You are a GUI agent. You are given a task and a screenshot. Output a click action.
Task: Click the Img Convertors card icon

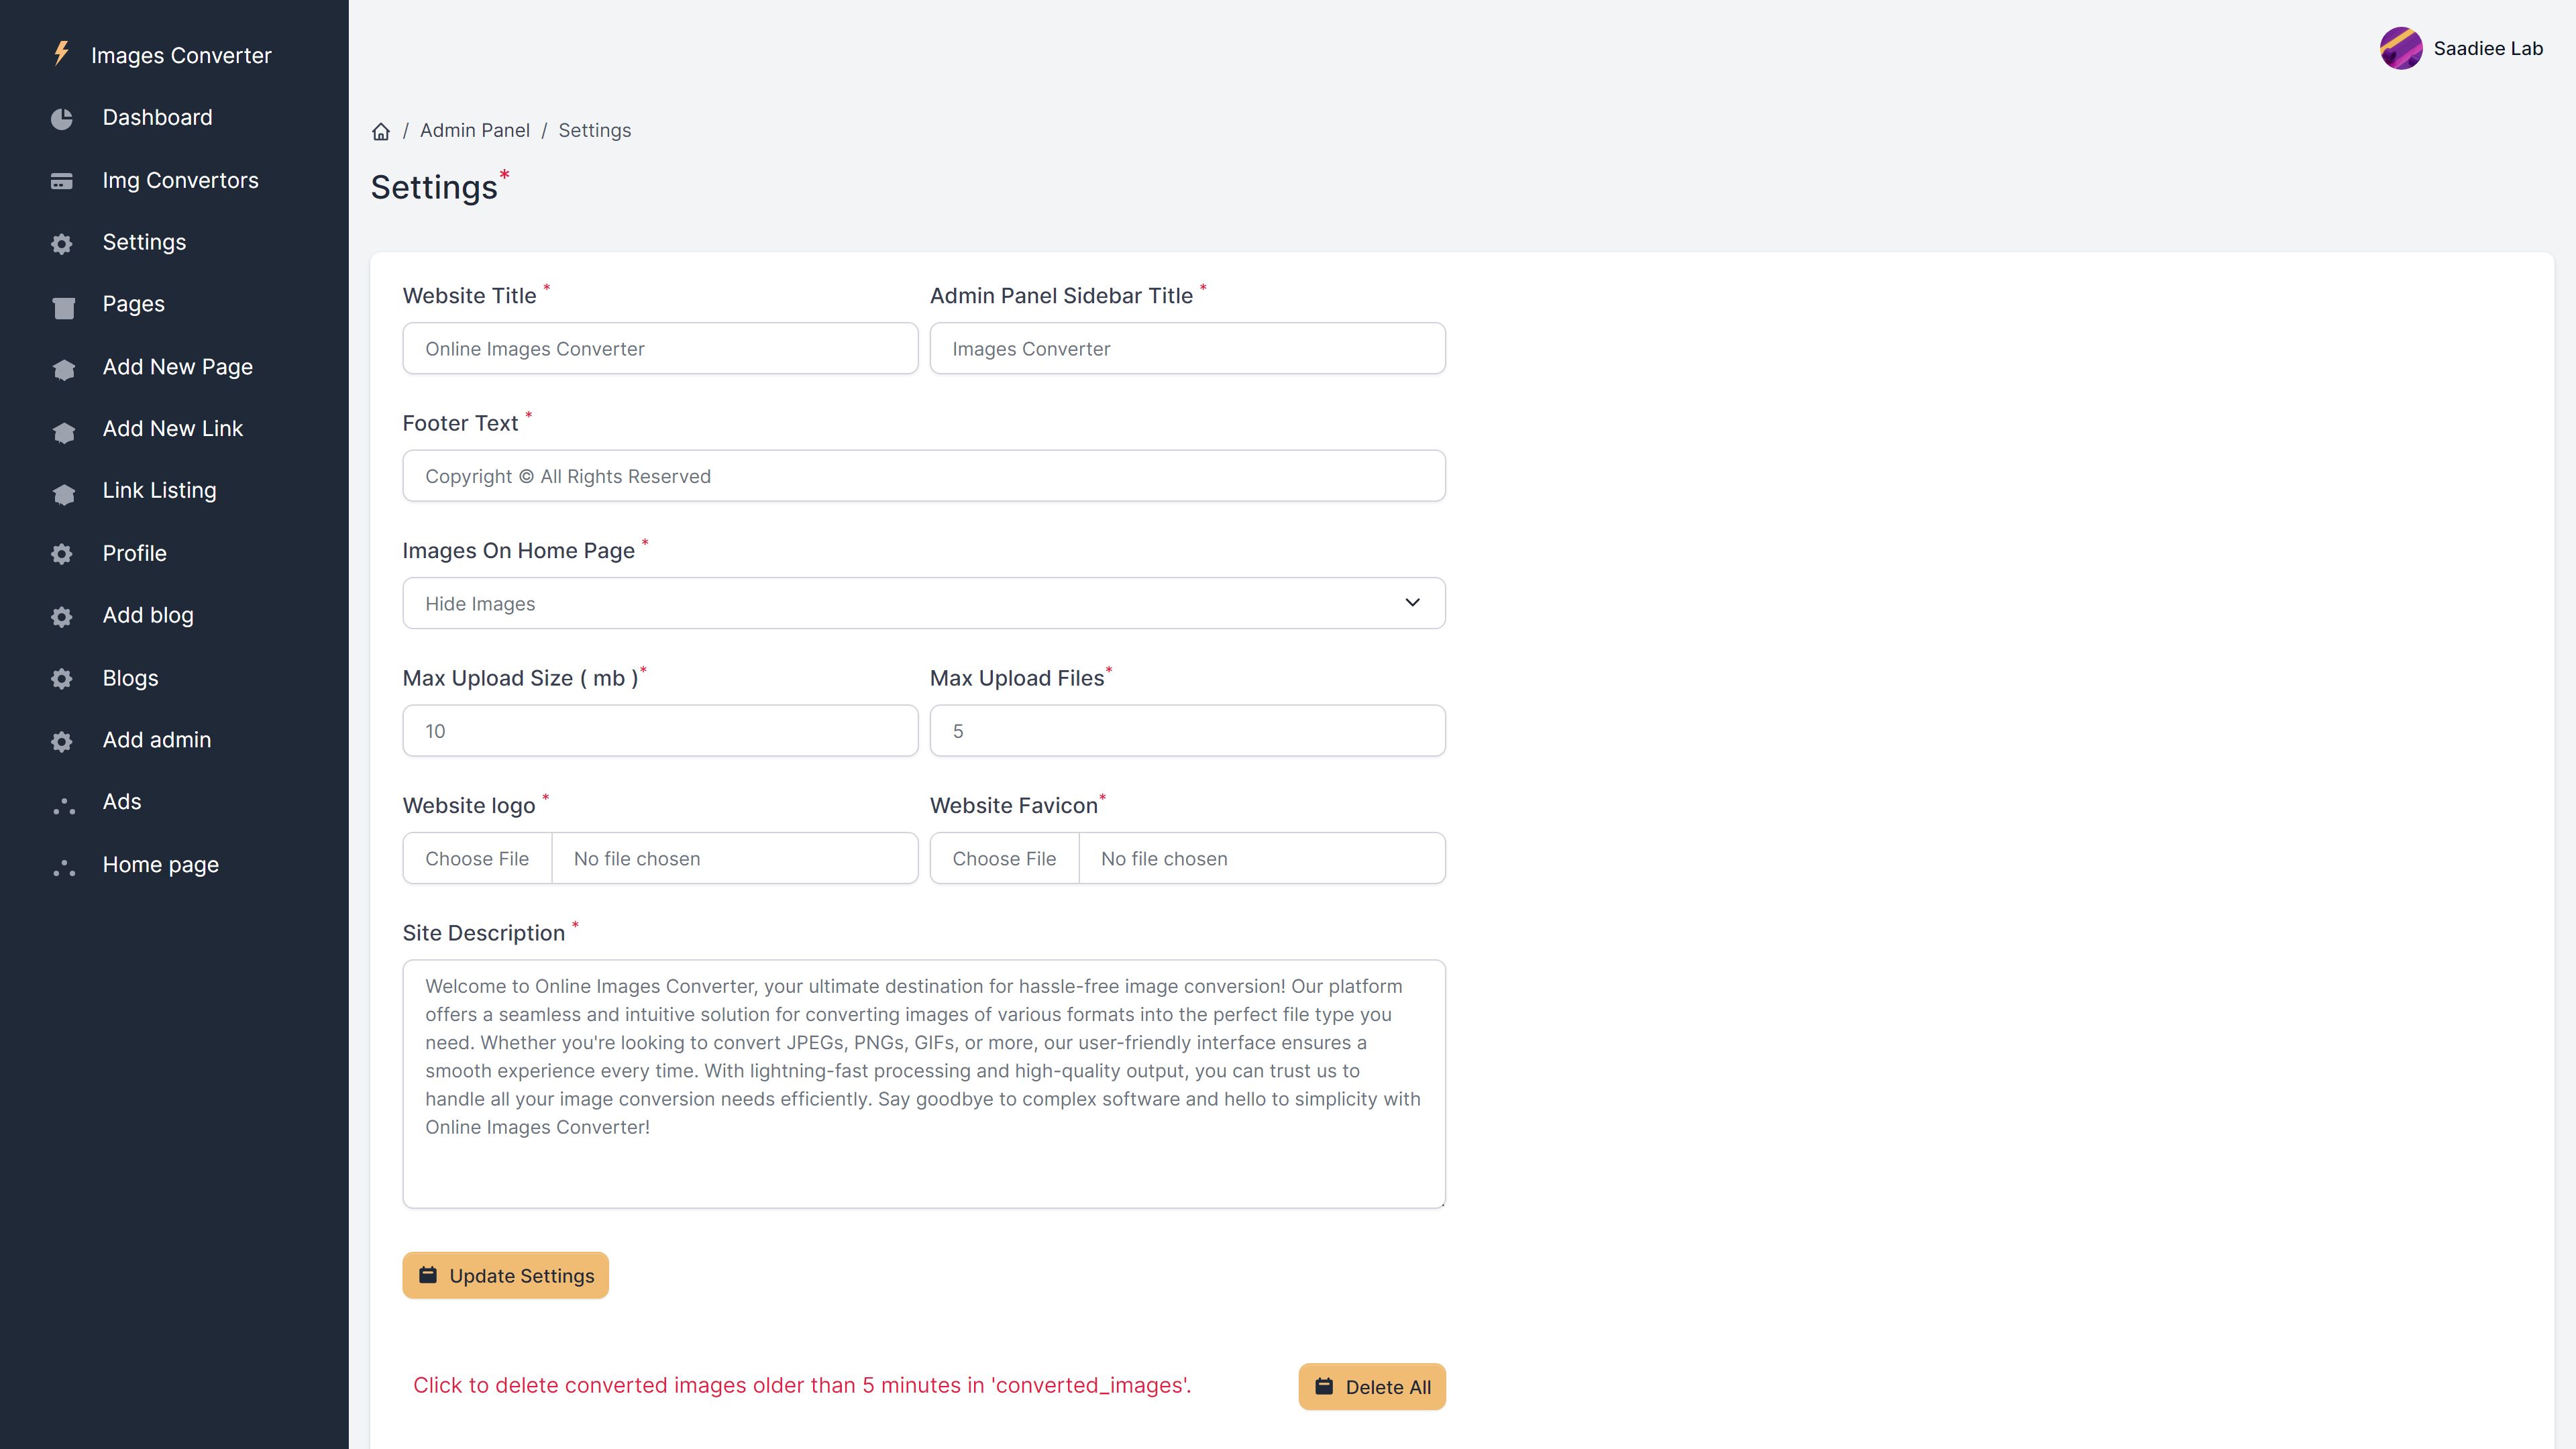[62, 181]
